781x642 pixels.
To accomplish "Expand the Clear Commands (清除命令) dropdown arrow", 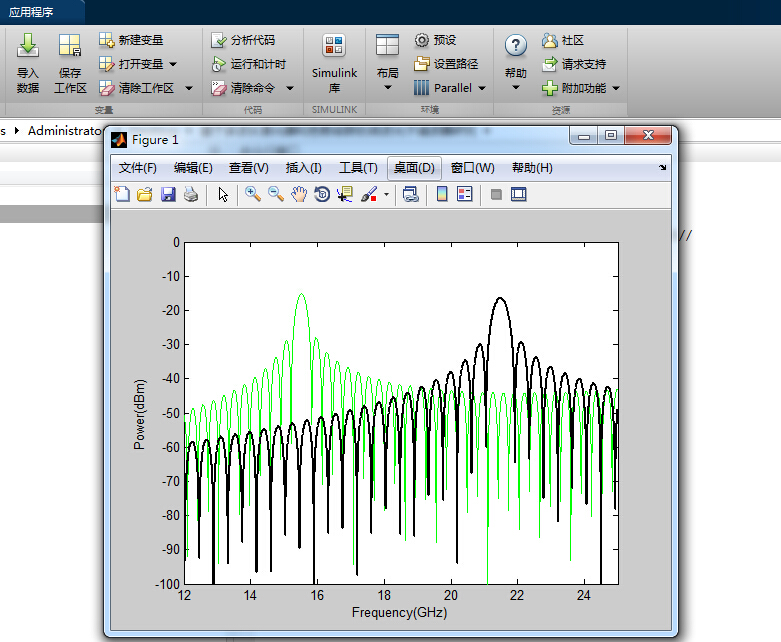I will coord(290,88).
